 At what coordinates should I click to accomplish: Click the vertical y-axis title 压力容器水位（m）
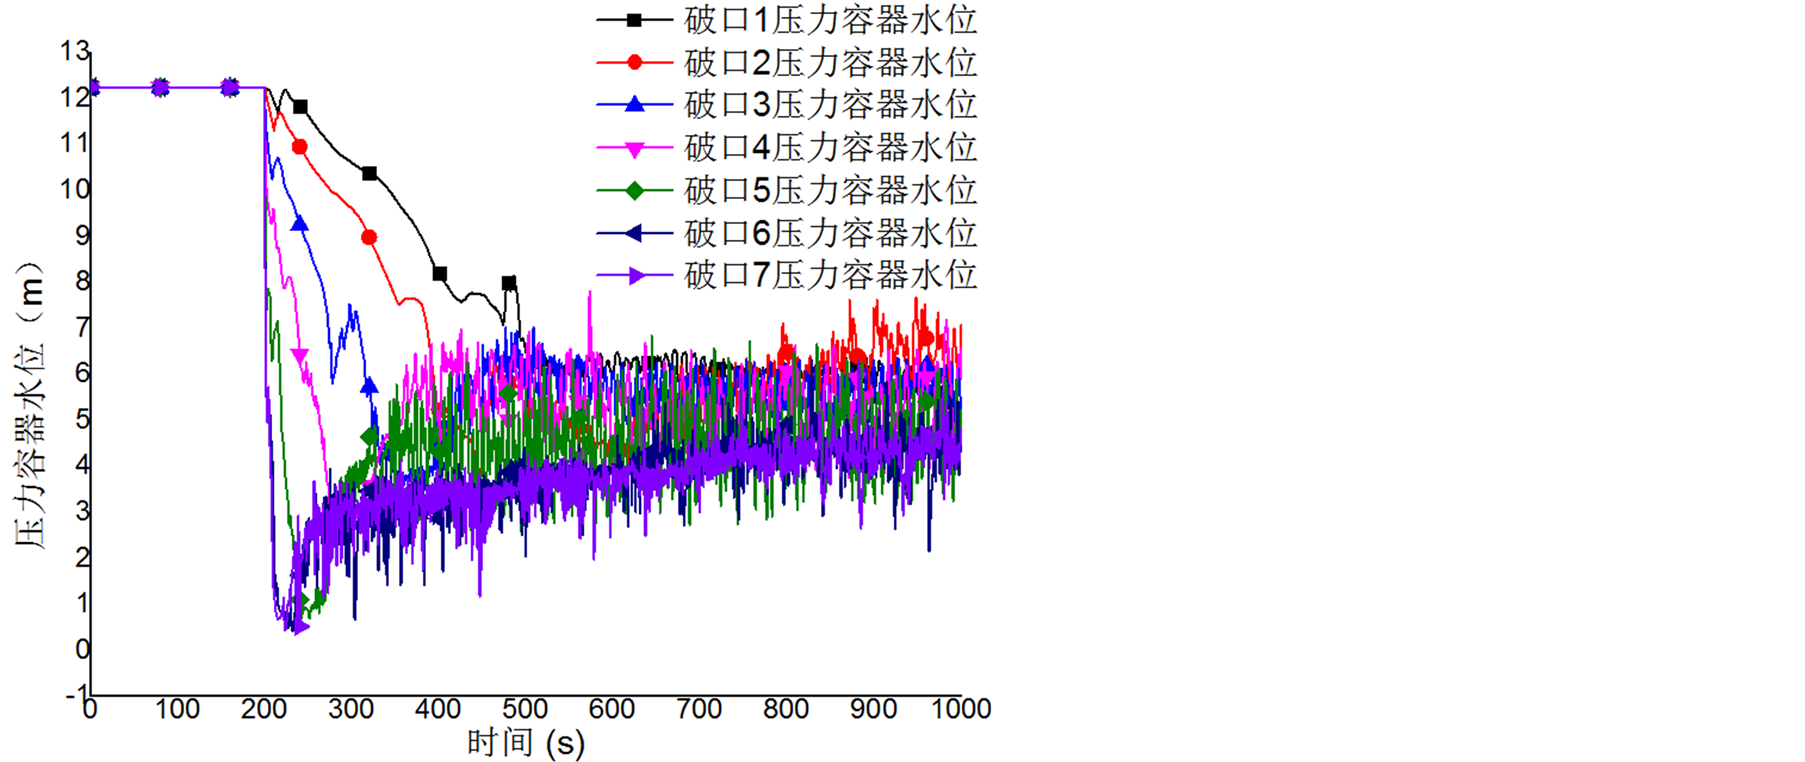(x=30, y=405)
